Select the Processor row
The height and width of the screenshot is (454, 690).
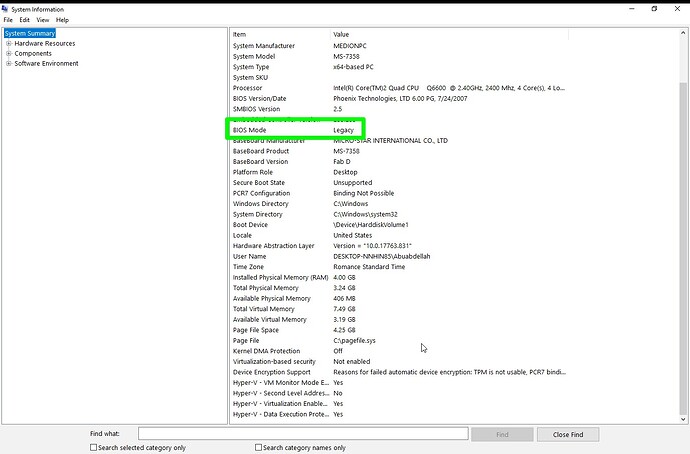400,88
